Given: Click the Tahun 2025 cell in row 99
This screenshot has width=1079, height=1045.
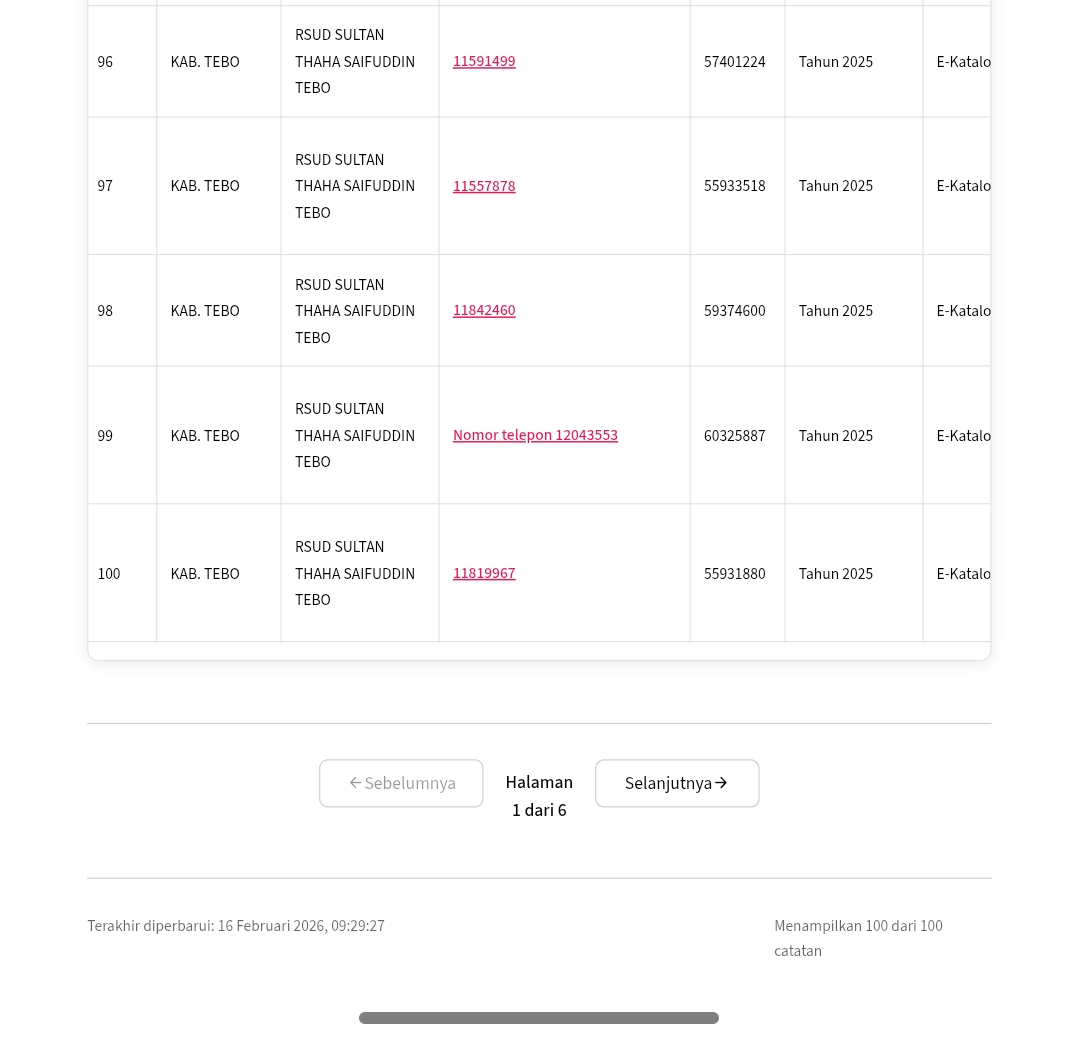Looking at the screenshot, I should (835, 435).
